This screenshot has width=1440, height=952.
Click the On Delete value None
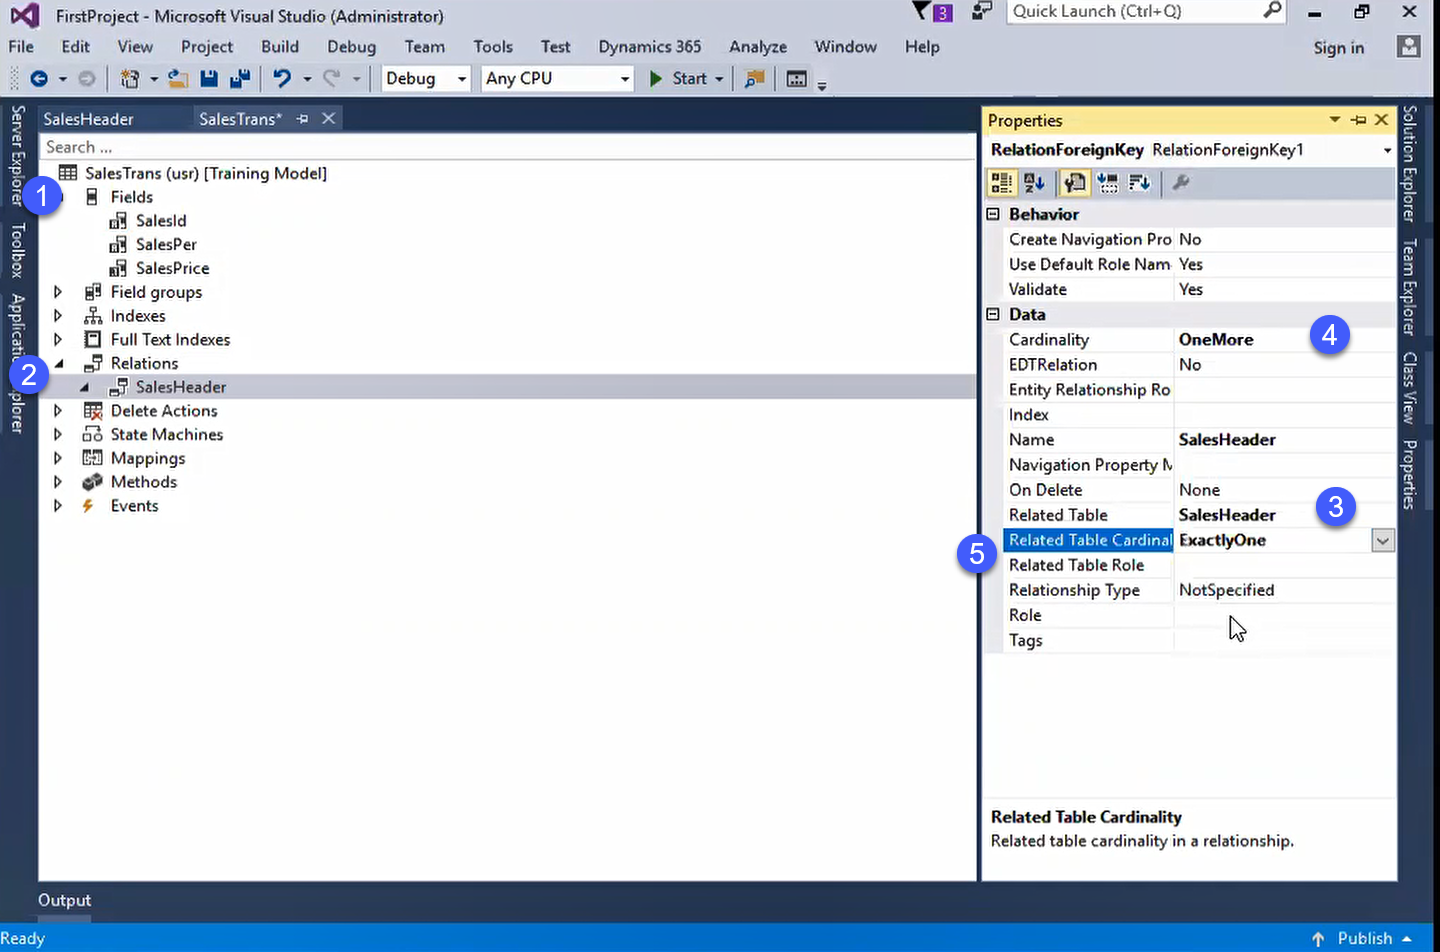1199,490
